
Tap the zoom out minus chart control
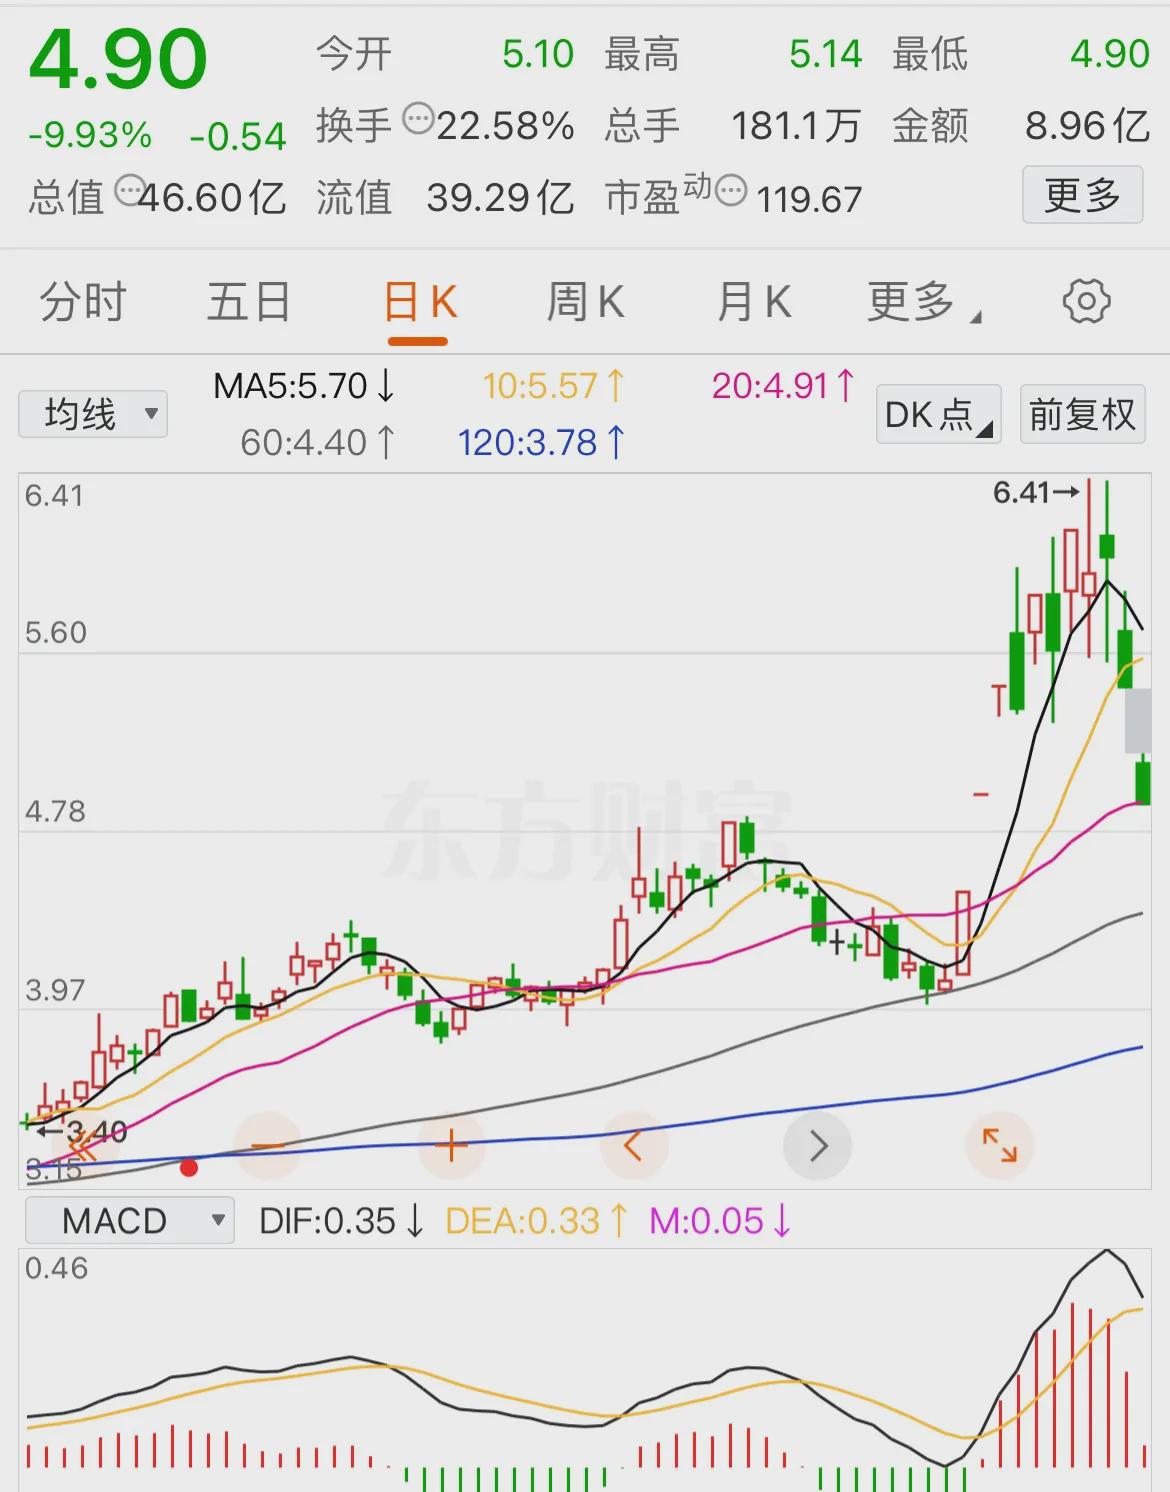(267, 1145)
